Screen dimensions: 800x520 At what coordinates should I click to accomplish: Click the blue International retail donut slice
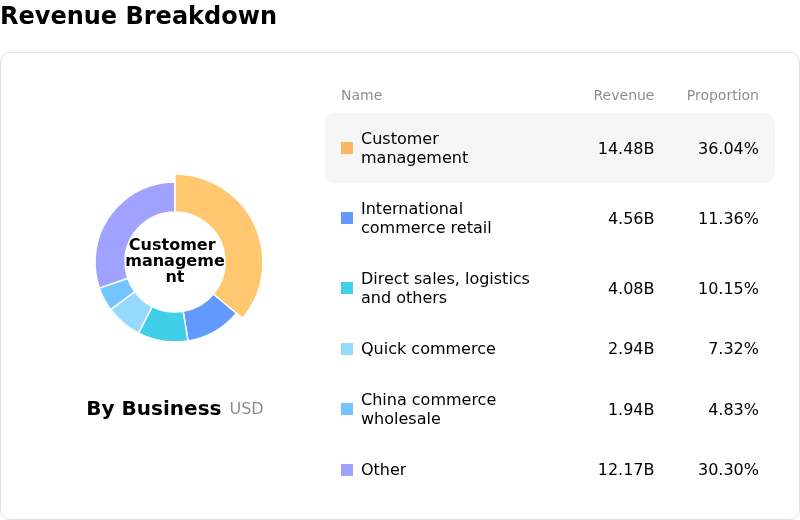click(208, 317)
